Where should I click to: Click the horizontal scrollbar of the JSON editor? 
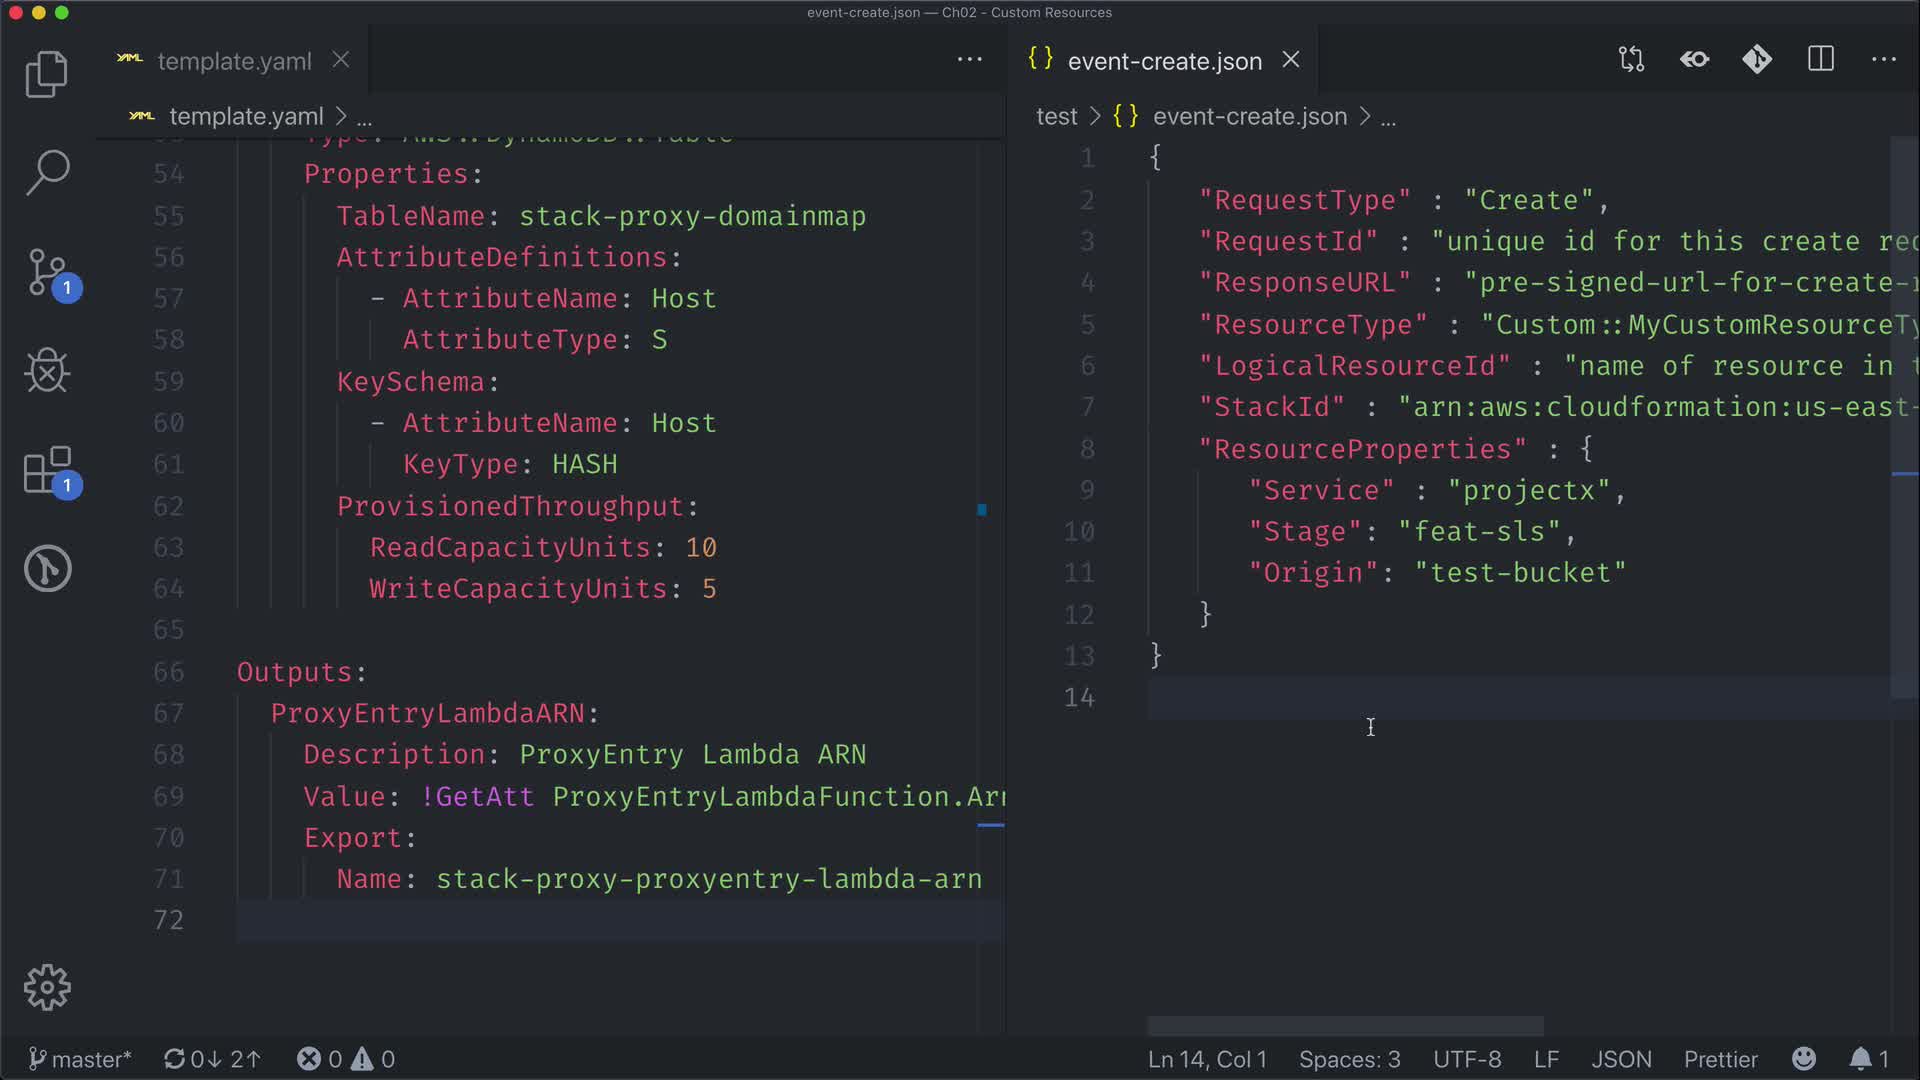tap(1345, 1026)
